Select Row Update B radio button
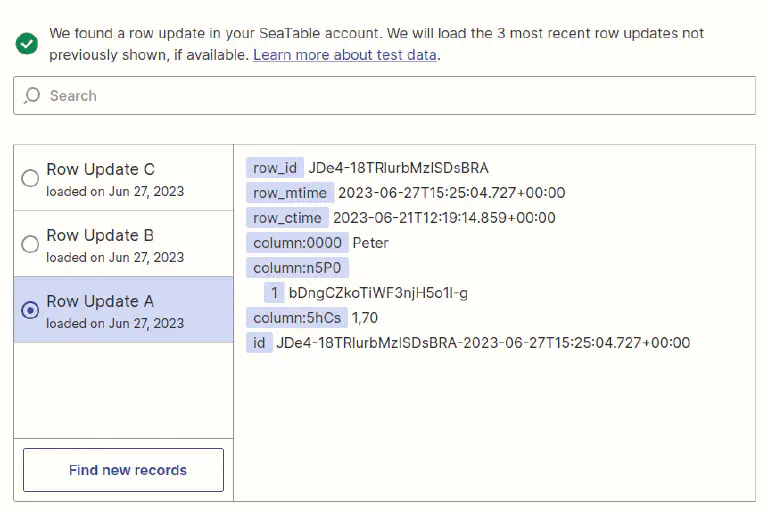Screen dimensions: 768x511 30,244
